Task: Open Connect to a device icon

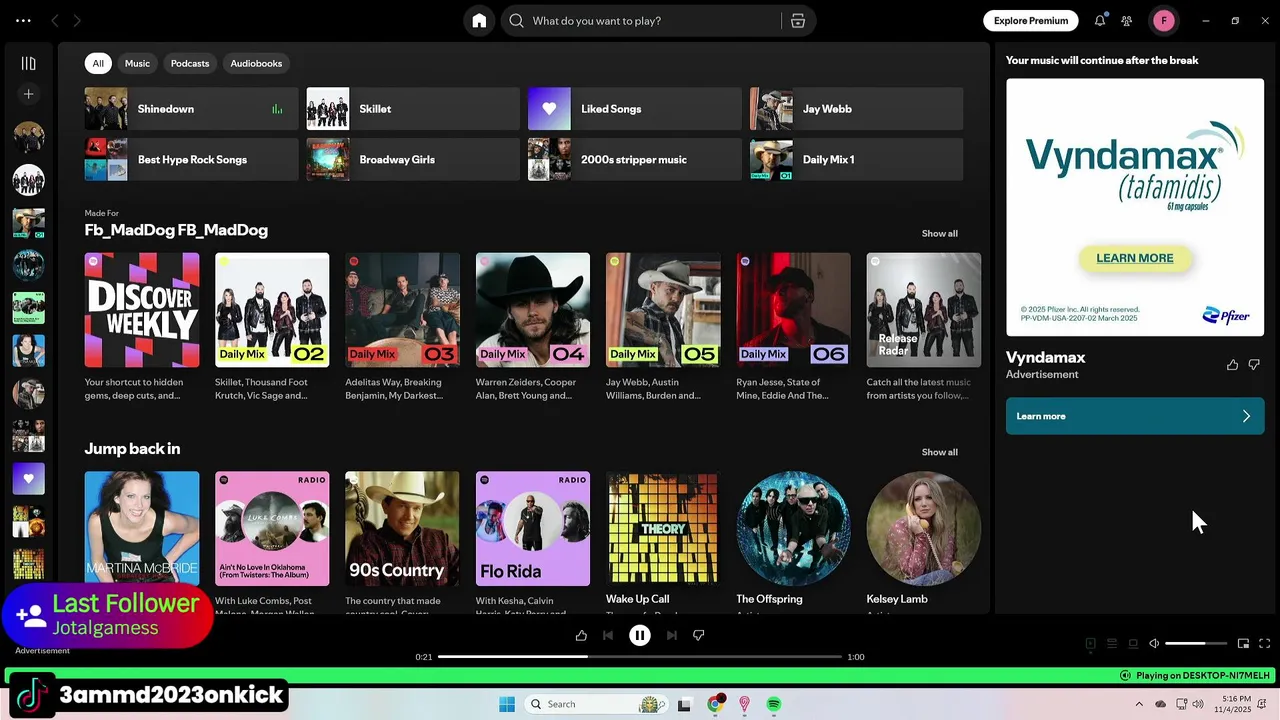Action: click(1133, 644)
